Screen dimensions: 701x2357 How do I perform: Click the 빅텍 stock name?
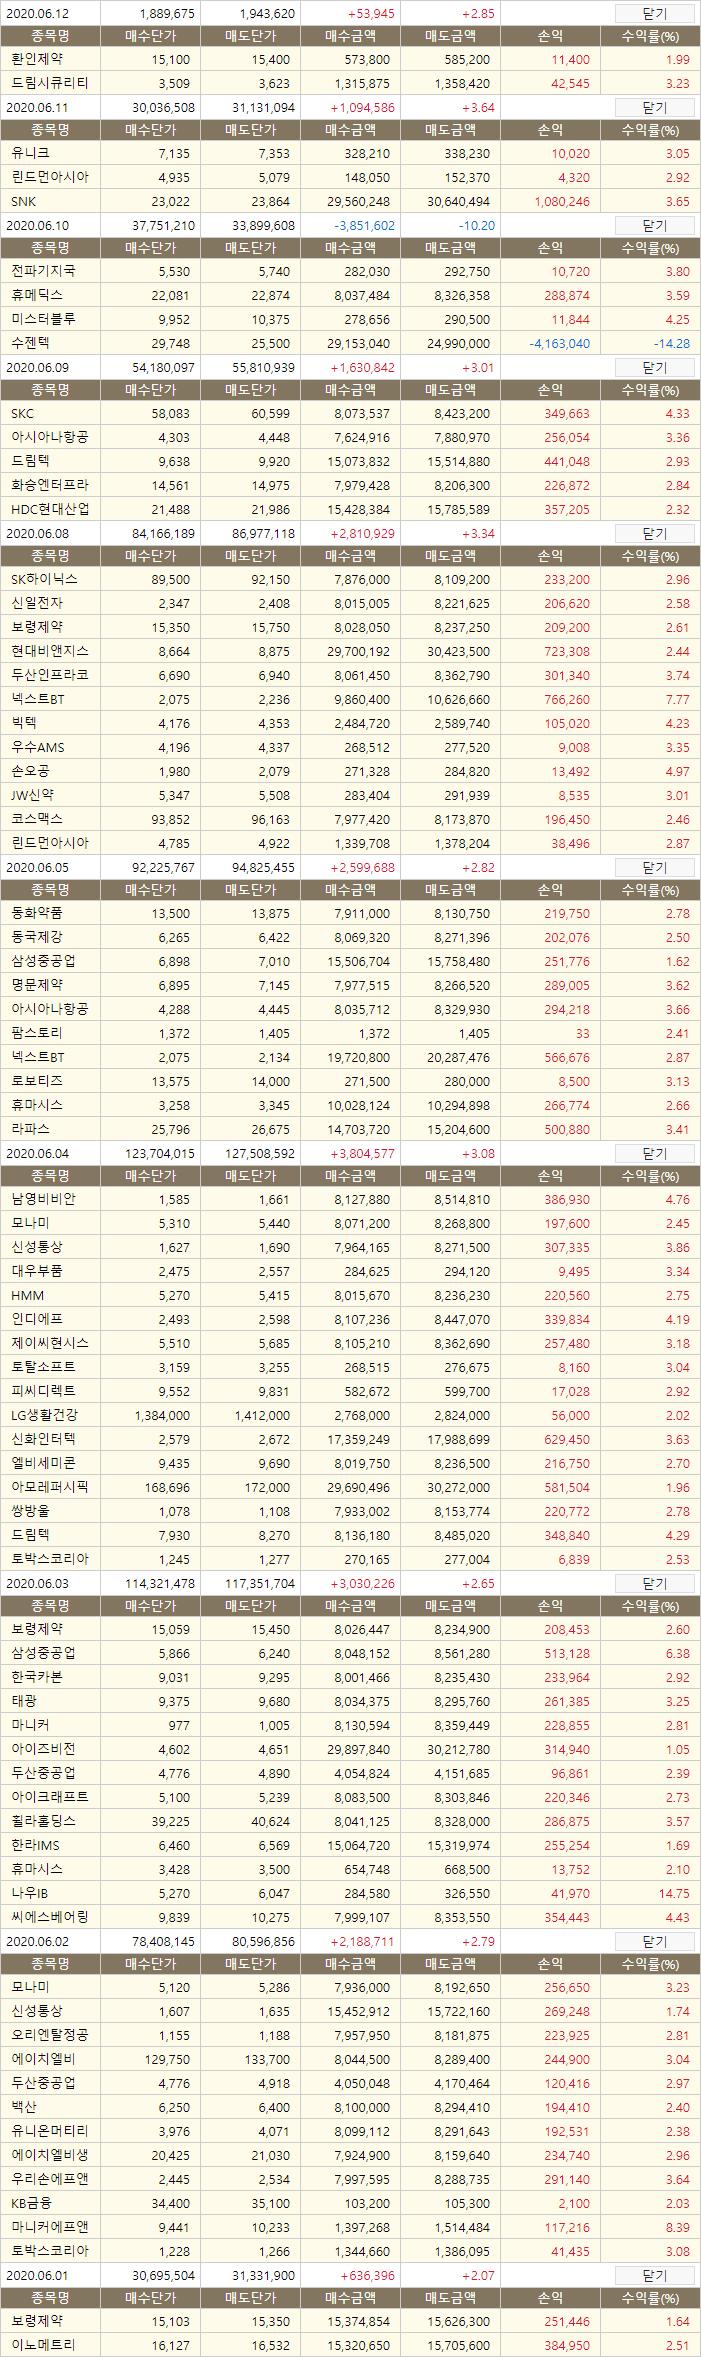pos(24,723)
